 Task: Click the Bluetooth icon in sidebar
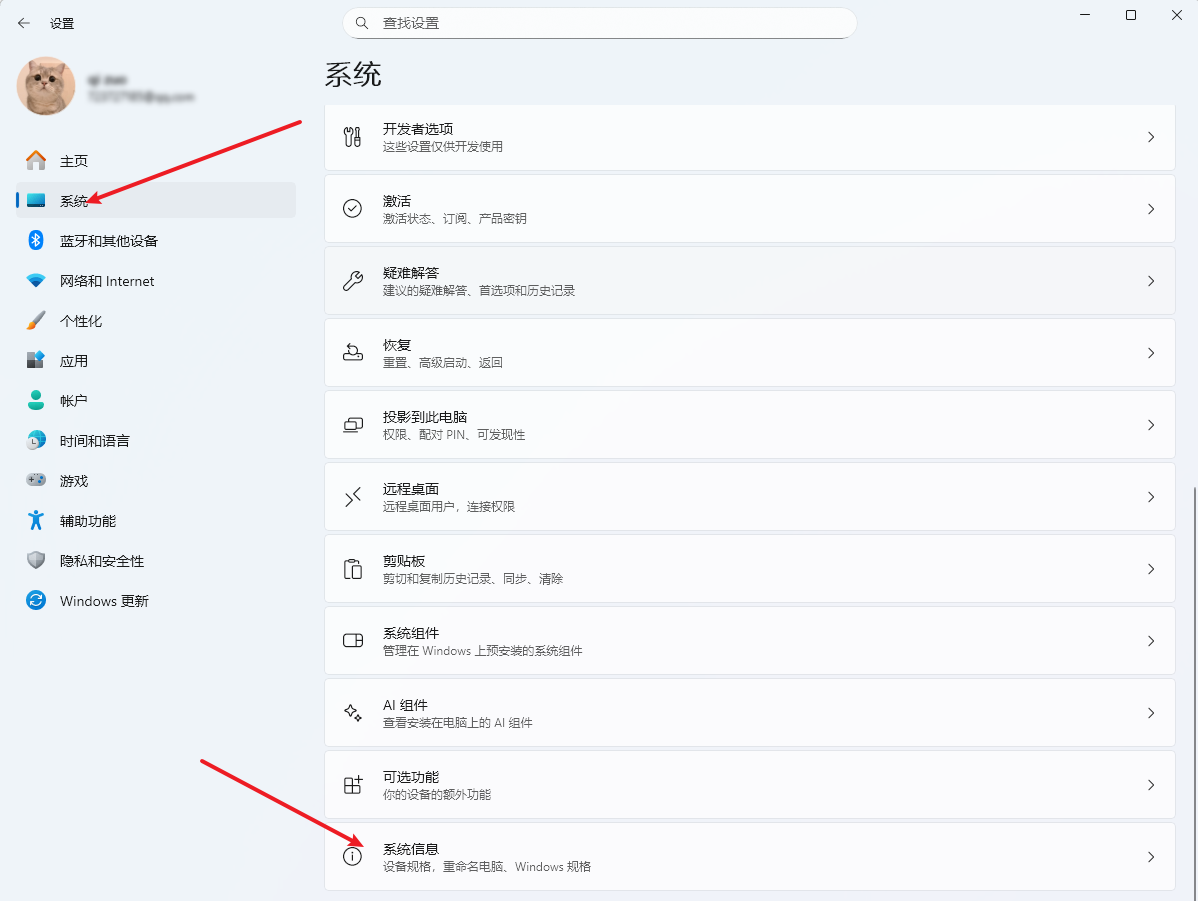click(x=36, y=240)
